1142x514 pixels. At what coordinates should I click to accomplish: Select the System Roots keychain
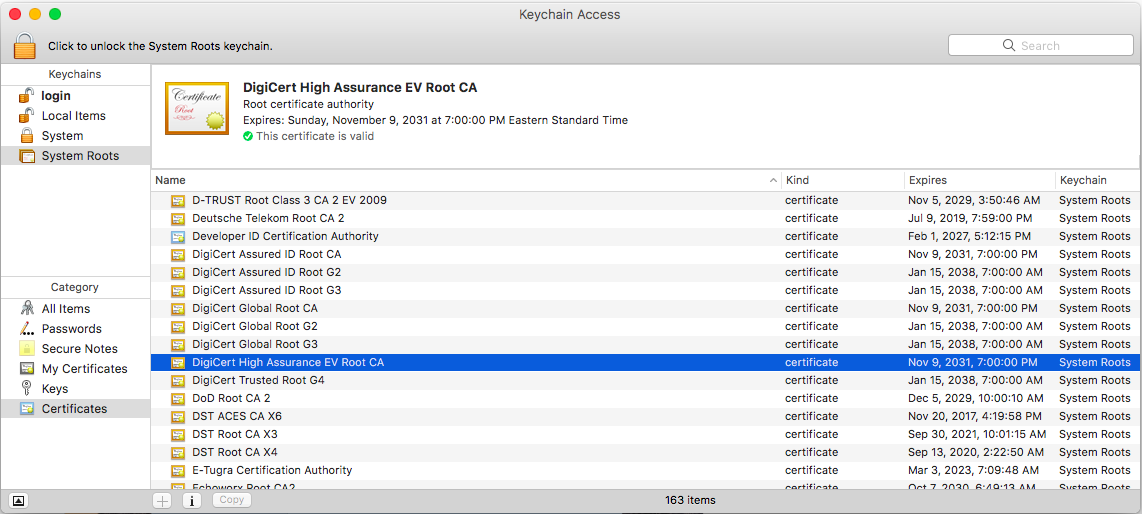pyautogui.click(x=80, y=156)
